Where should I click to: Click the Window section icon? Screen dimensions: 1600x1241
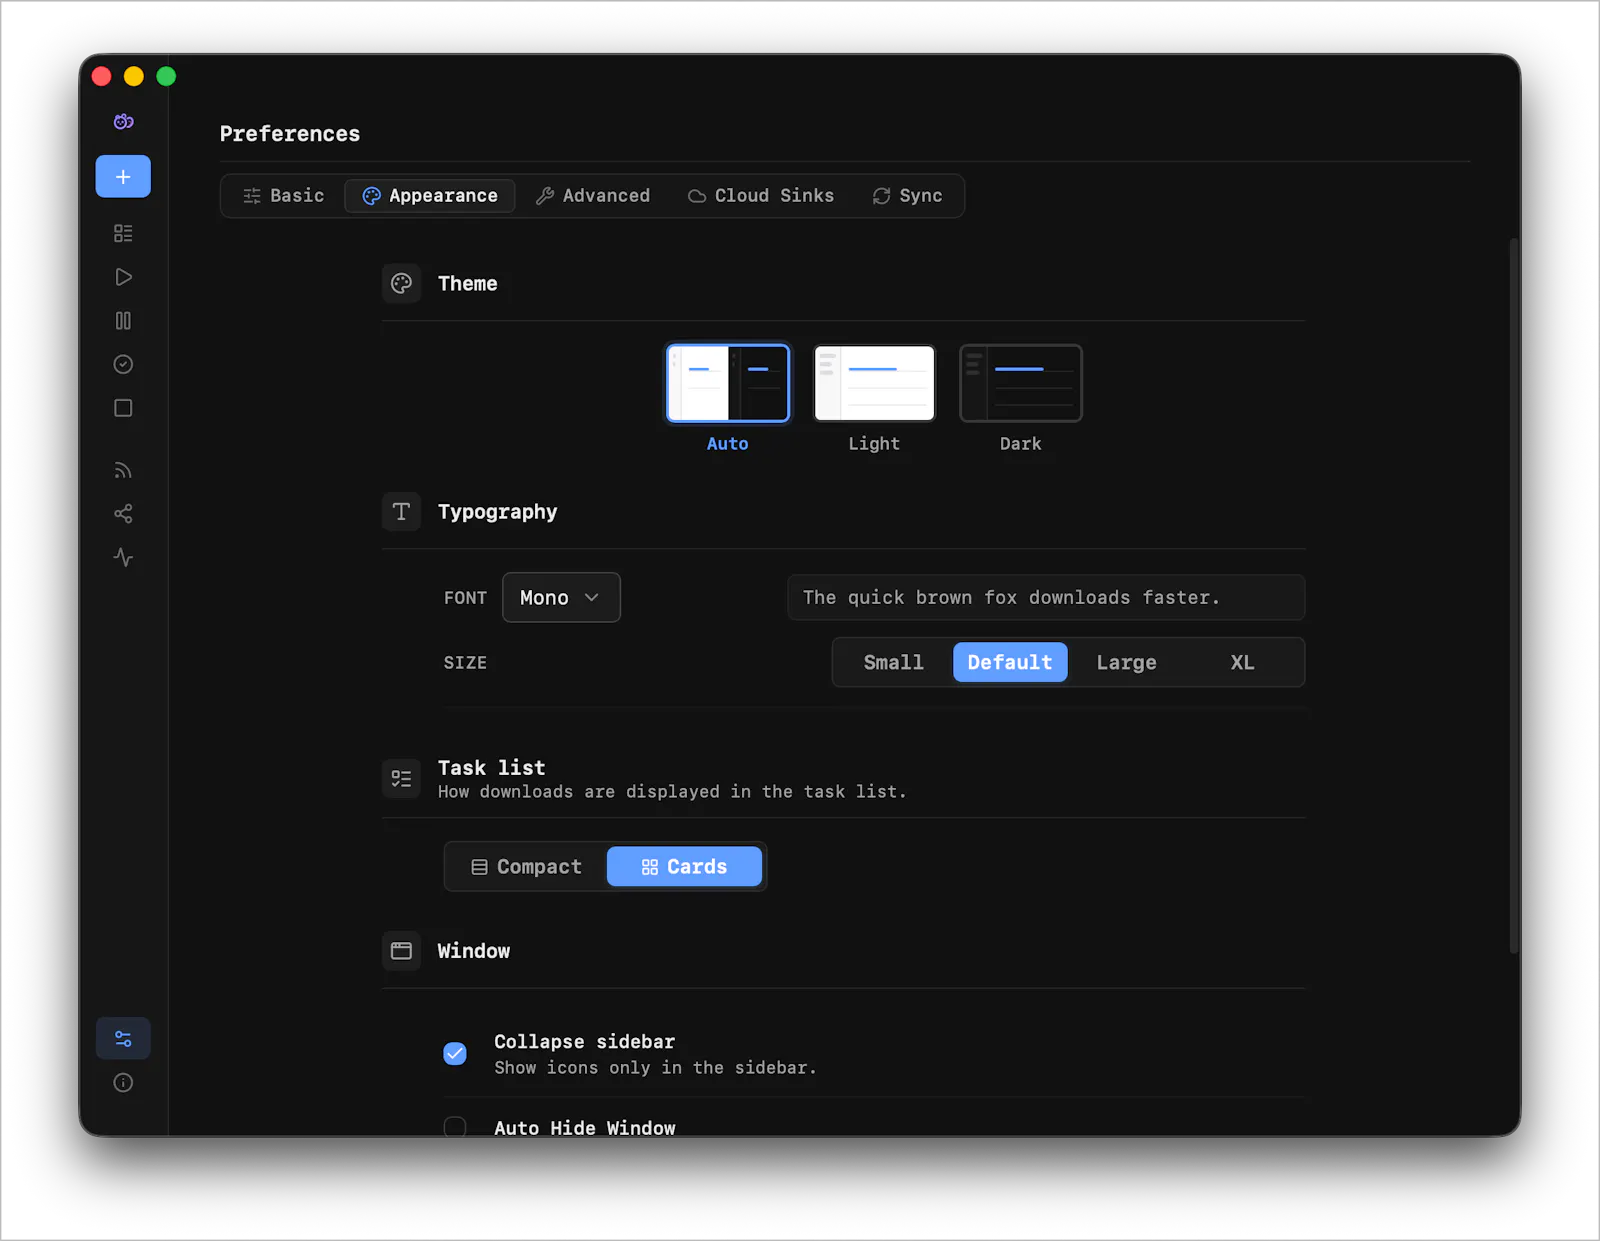point(401,951)
